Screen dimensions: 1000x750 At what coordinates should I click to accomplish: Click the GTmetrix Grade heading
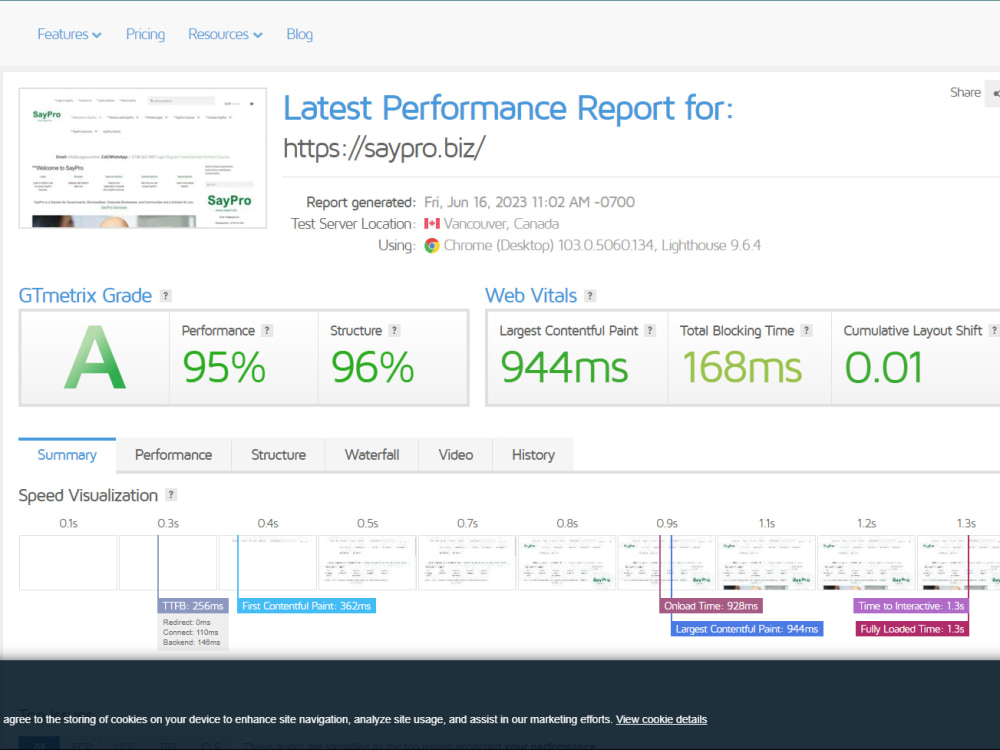point(85,296)
